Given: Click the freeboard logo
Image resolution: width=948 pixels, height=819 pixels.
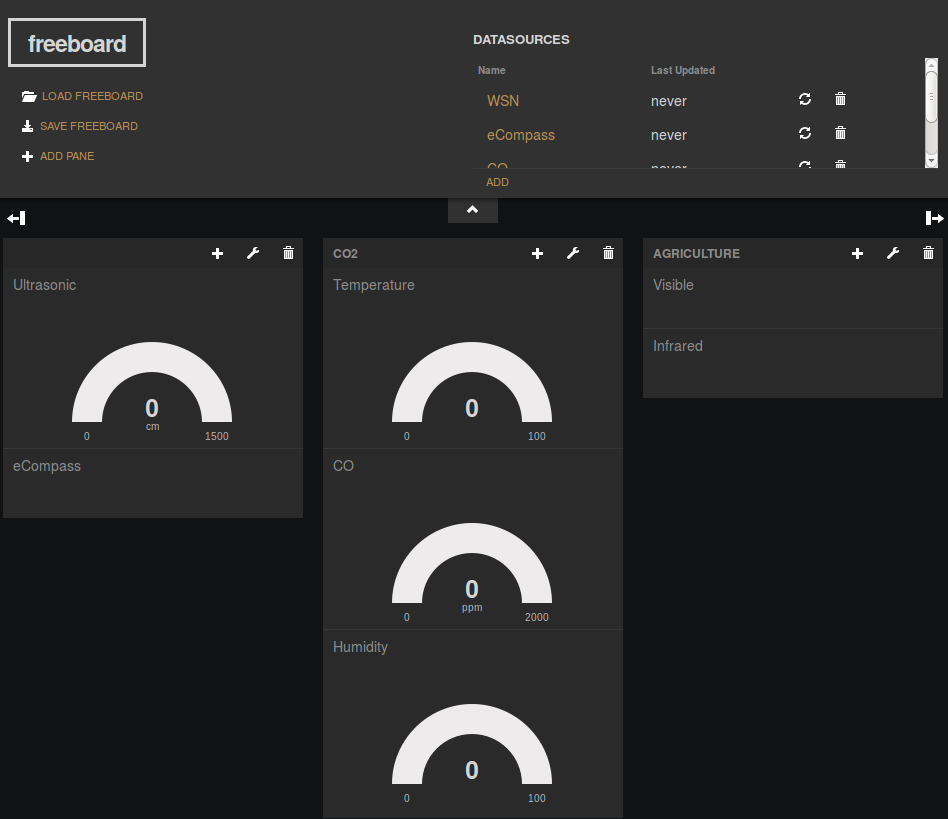Looking at the screenshot, I should [77, 43].
